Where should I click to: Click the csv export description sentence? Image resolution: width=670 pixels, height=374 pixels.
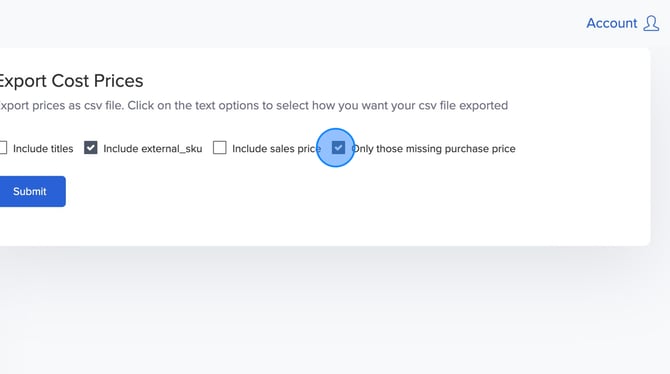point(254,106)
